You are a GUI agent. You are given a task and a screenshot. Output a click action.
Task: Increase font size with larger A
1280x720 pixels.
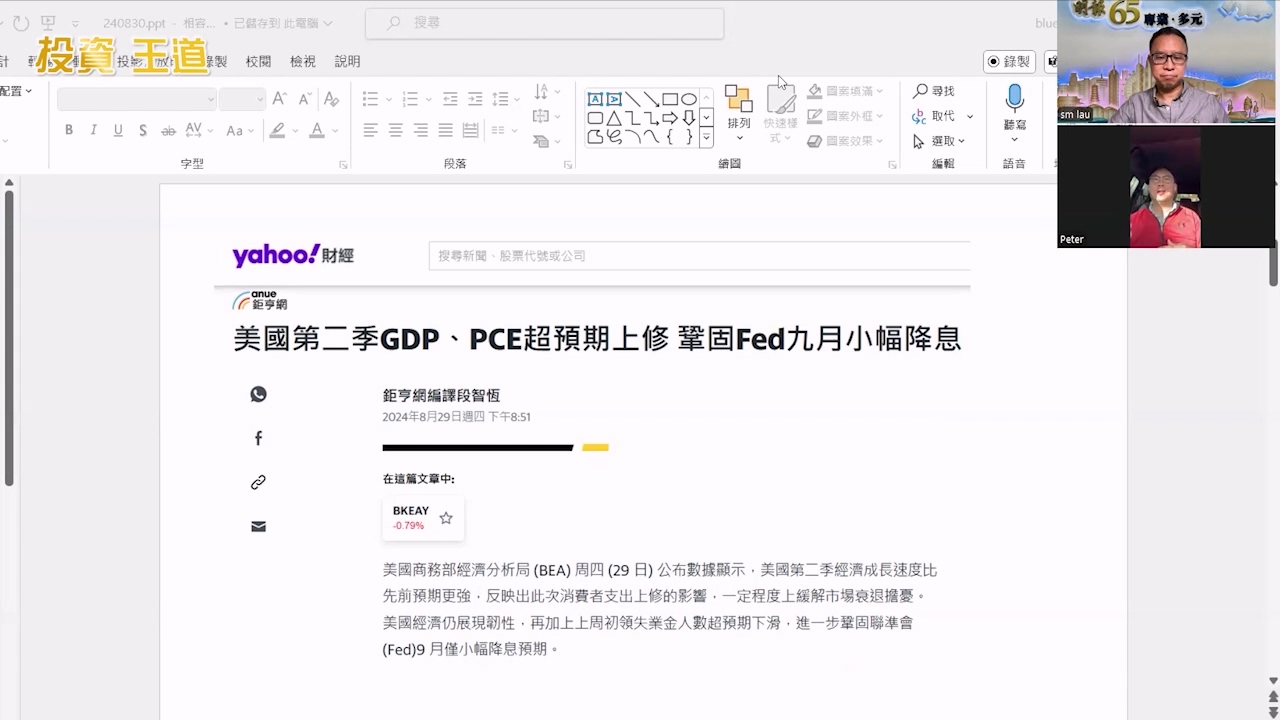pos(280,99)
